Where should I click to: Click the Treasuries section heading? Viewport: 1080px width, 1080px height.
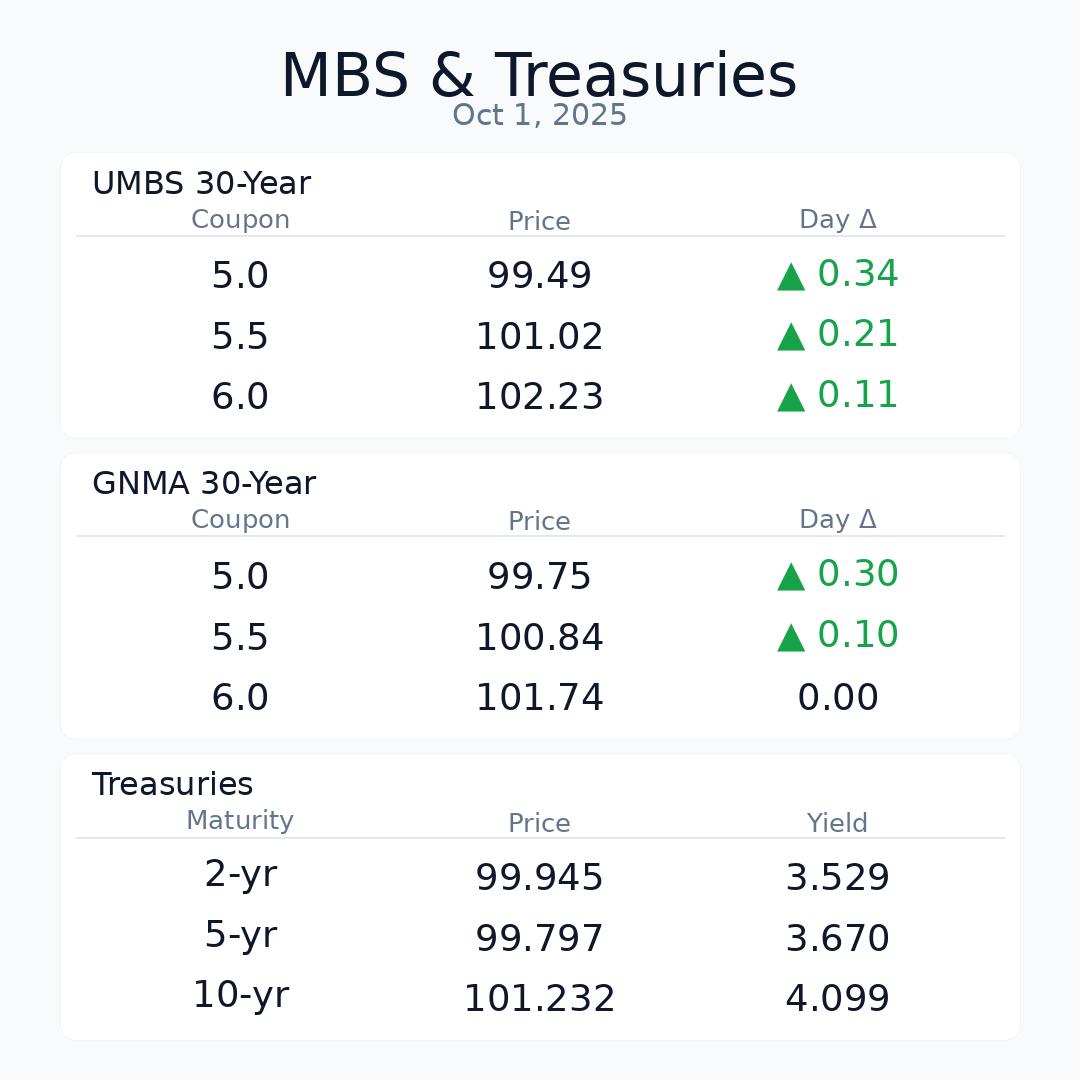click(x=172, y=785)
